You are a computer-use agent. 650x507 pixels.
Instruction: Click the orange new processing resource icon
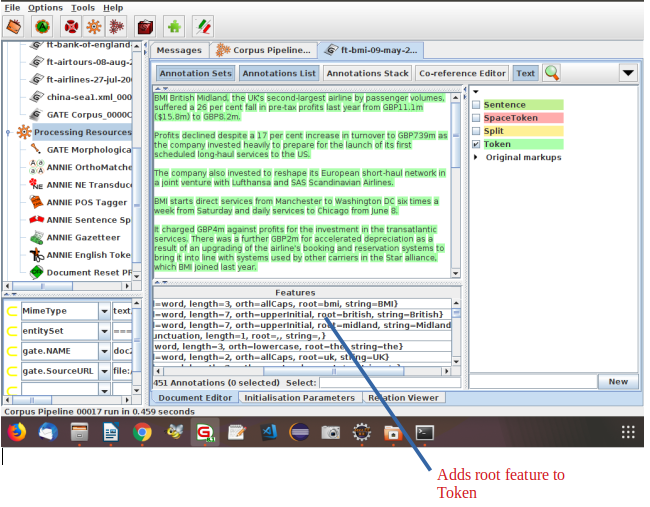(x=94, y=27)
